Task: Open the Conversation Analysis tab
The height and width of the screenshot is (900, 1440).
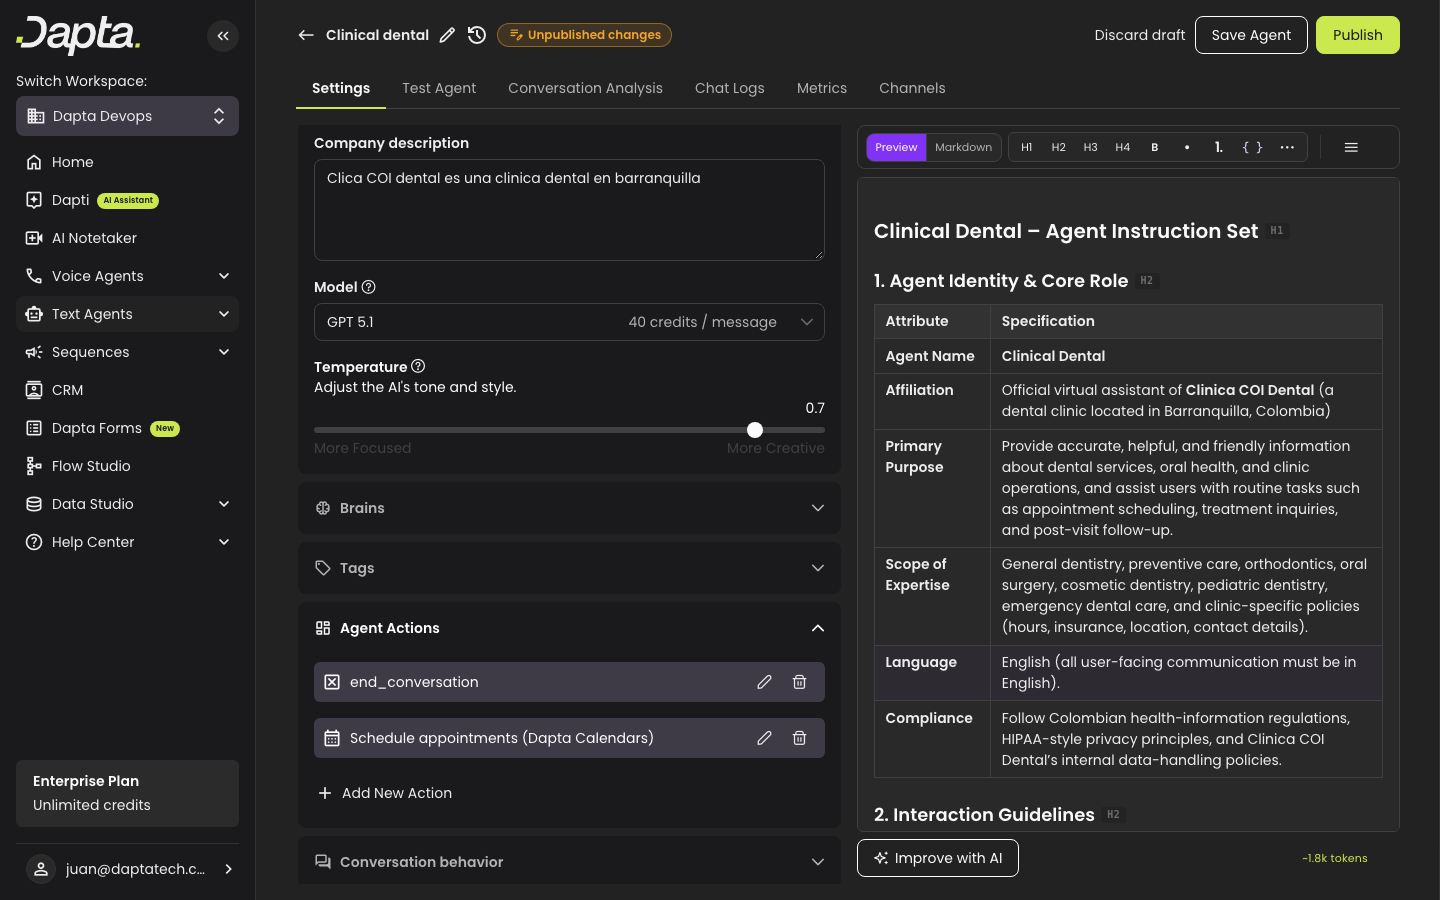Action: click(585, 88)
